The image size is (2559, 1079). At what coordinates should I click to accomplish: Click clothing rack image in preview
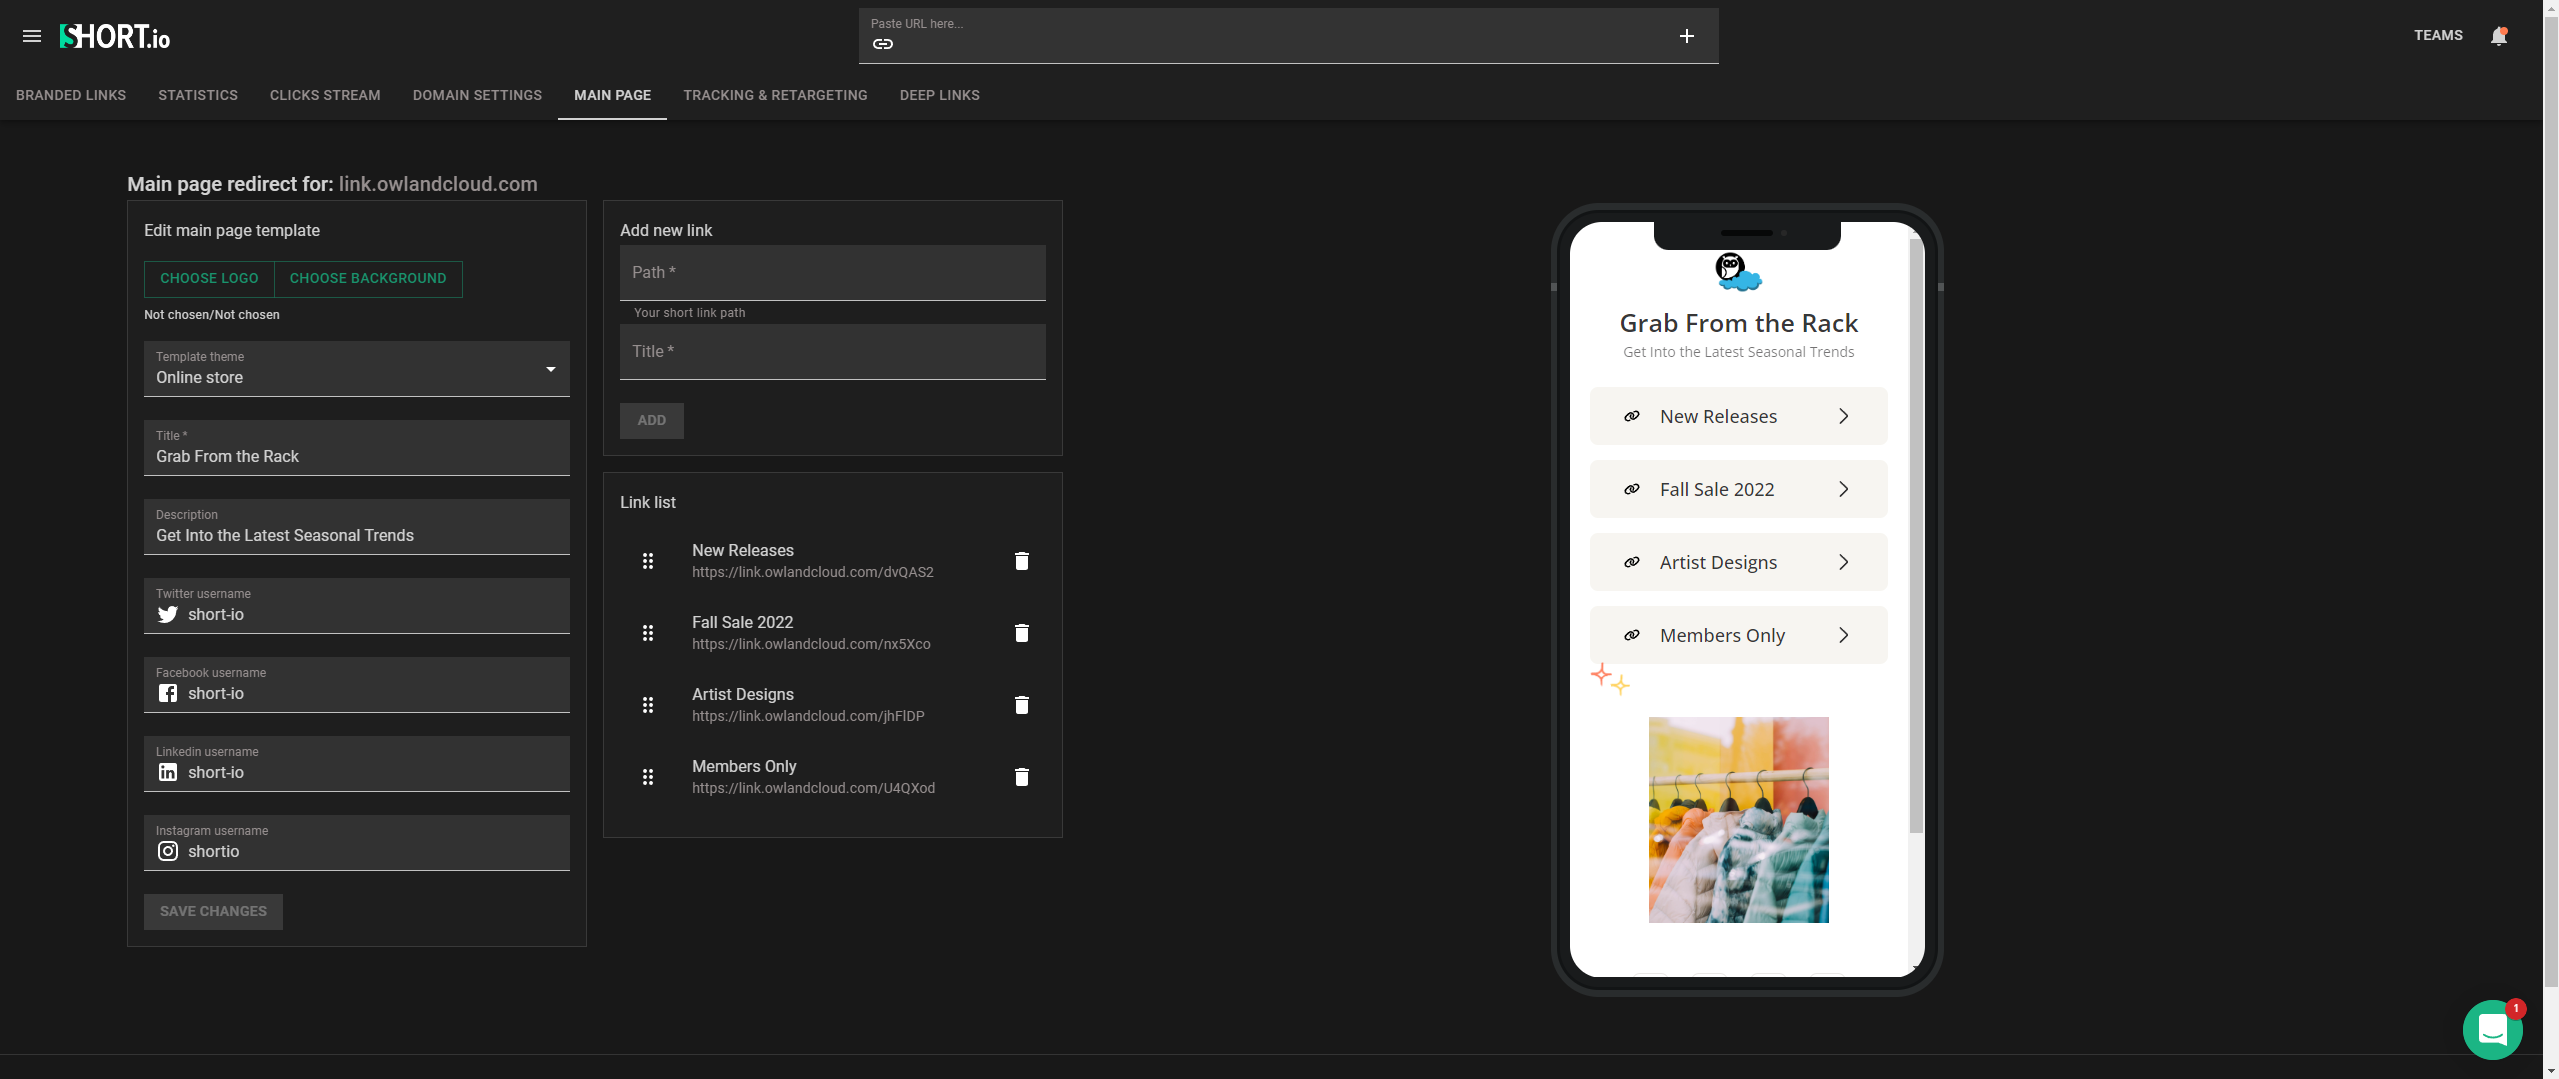click(1738, 820)
